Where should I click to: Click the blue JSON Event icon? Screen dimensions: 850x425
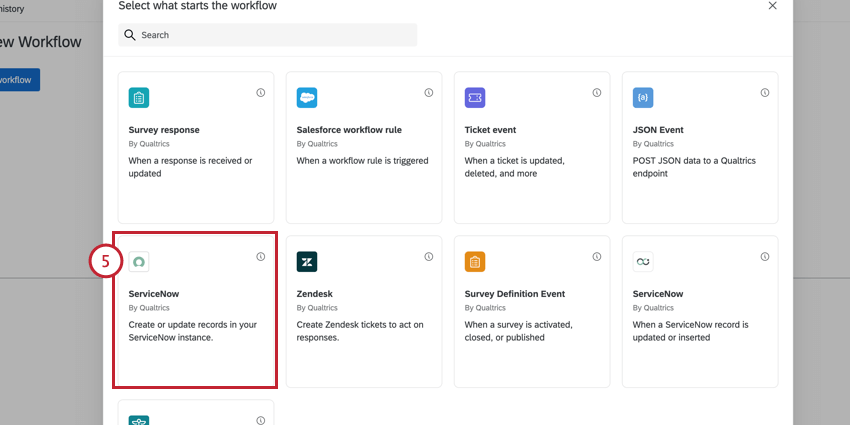point(643,98)
